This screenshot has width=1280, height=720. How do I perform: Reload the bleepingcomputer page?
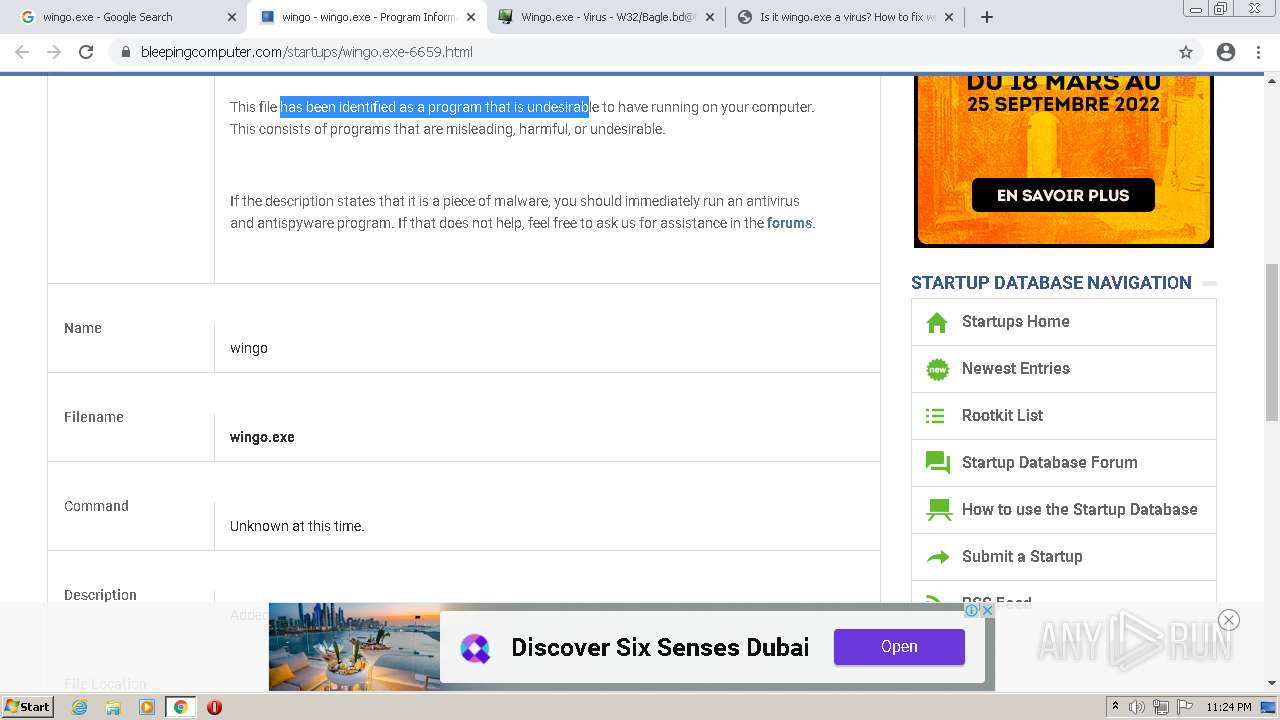pyautogui.click(x=86, y=52)
